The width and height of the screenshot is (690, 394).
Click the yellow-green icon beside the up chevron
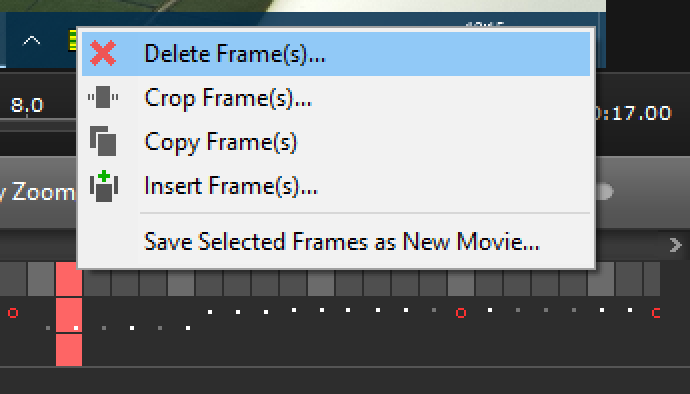tap(73, 41)
